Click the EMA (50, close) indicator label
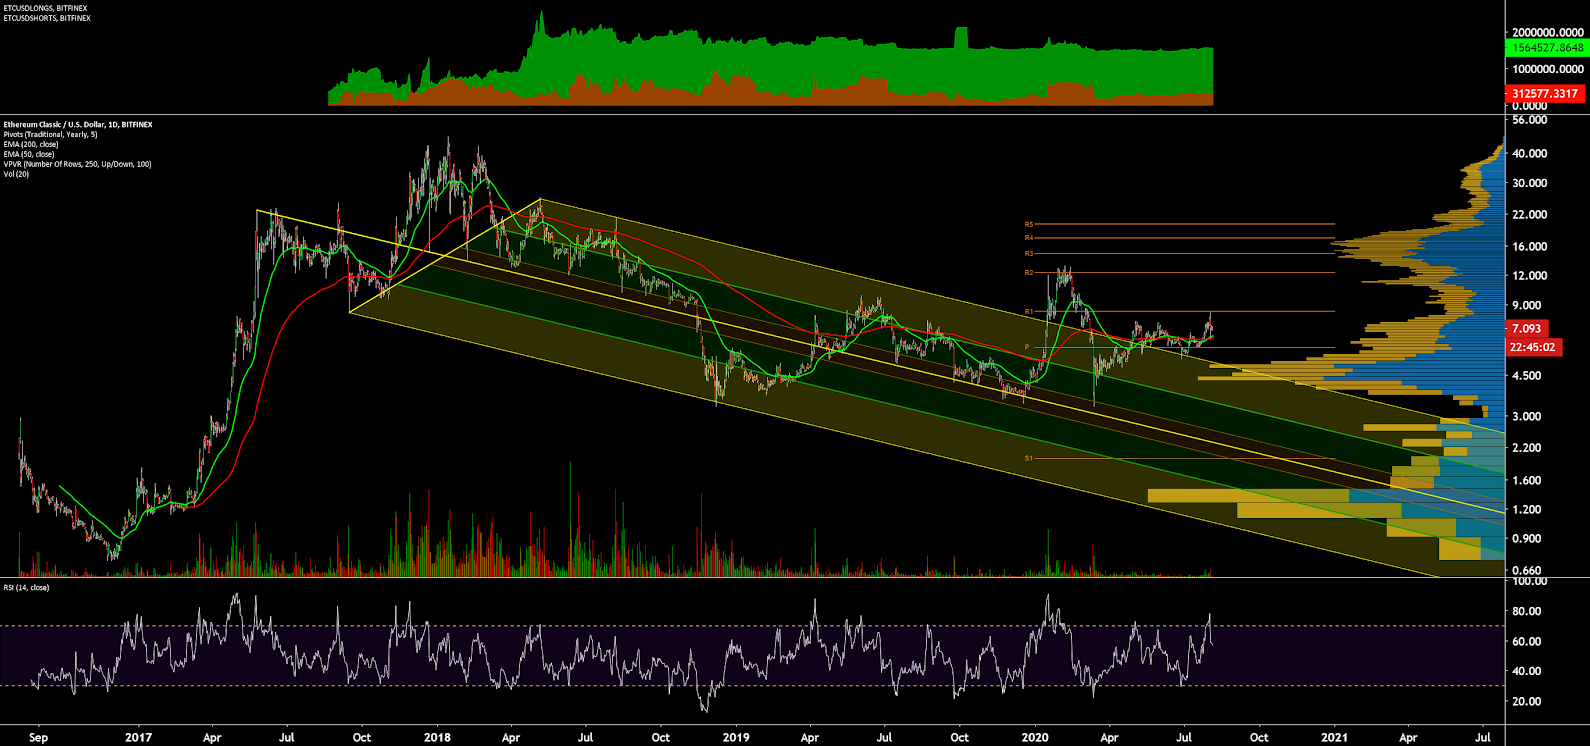The width and height of the screenshot is (1590, 746). point(29,154)
